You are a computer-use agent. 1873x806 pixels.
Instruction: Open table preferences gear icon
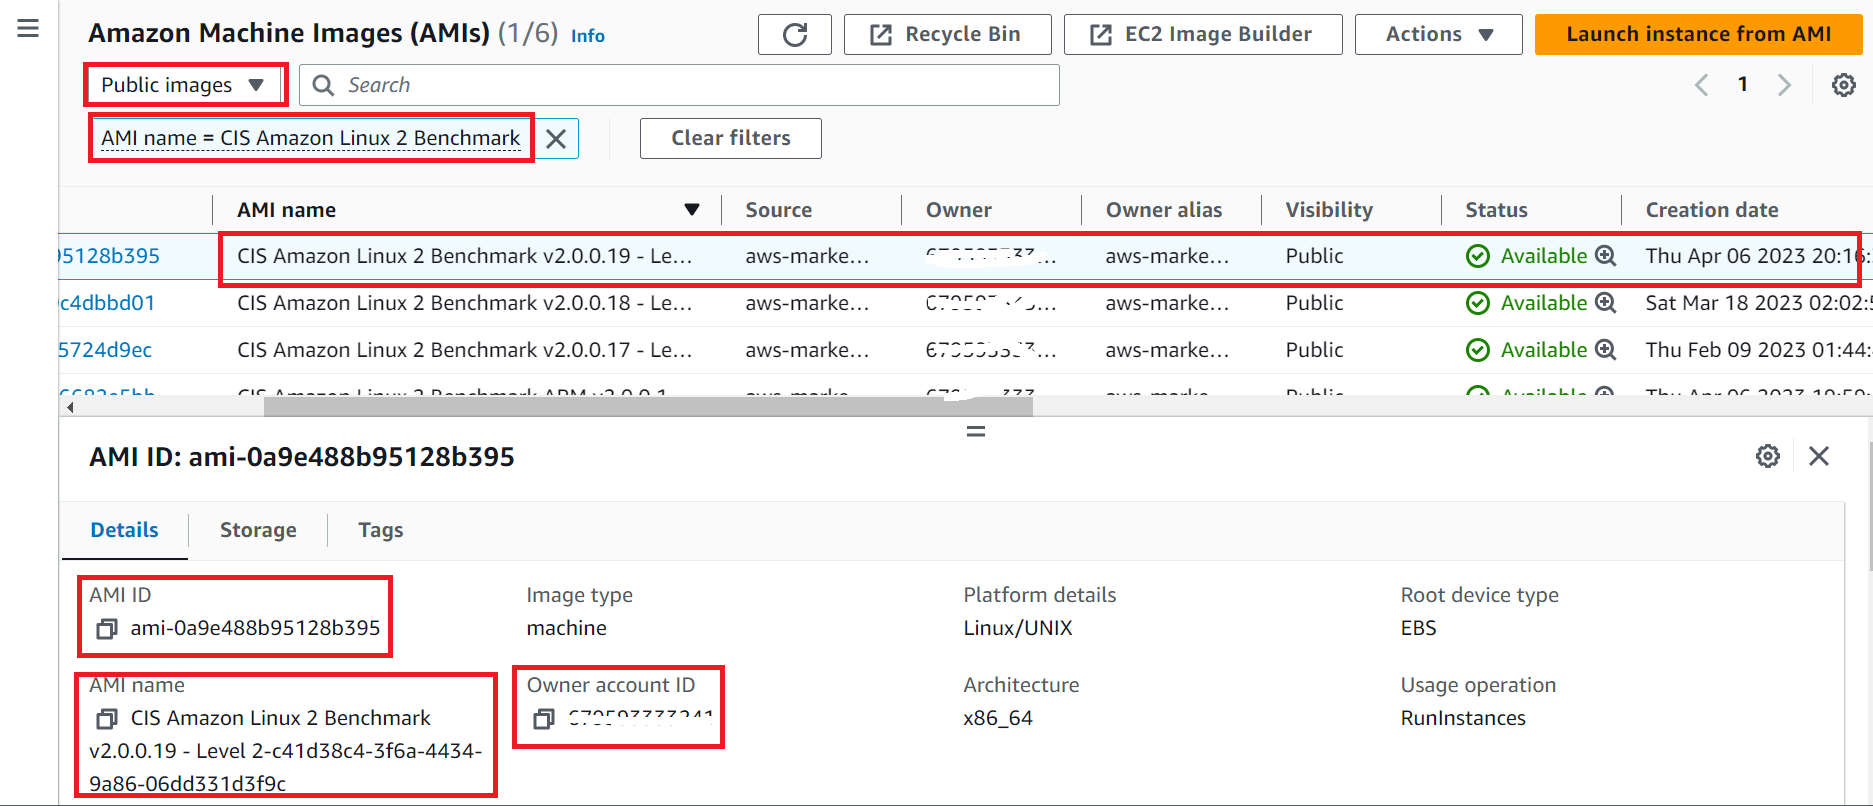[1844, 85]
